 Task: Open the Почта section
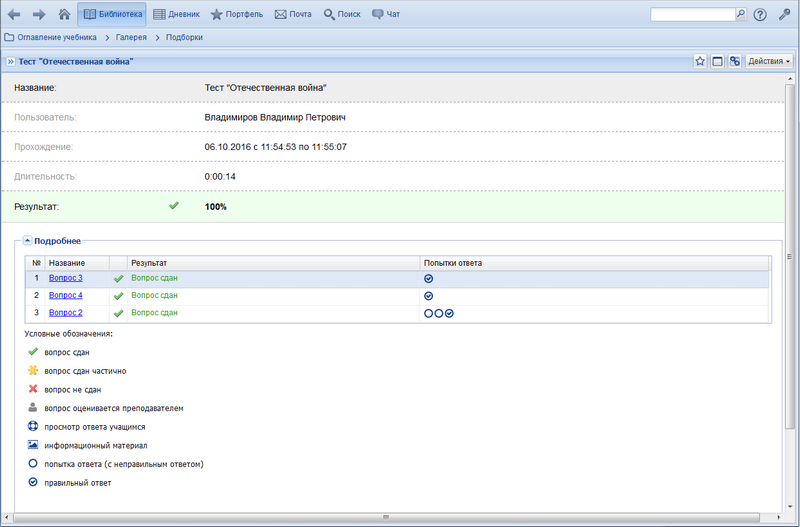tap(292, 15)
